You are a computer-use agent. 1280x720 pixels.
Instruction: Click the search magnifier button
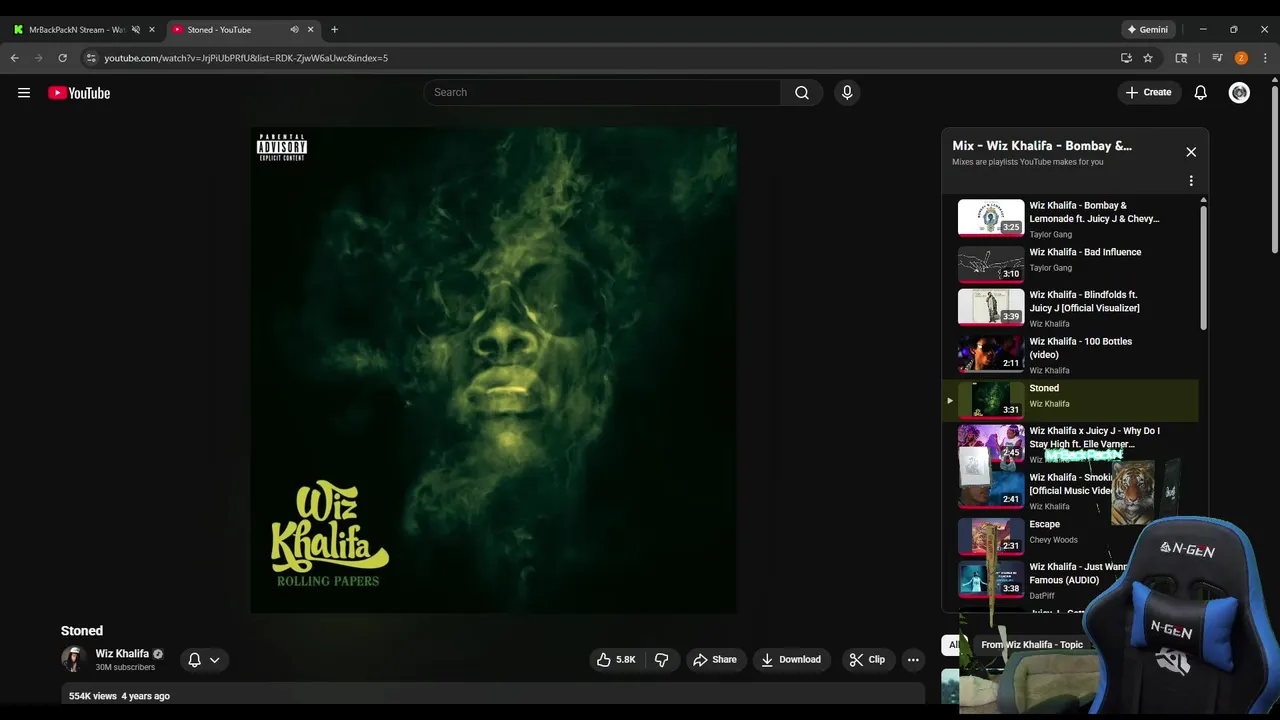click(x=802, y=93)
